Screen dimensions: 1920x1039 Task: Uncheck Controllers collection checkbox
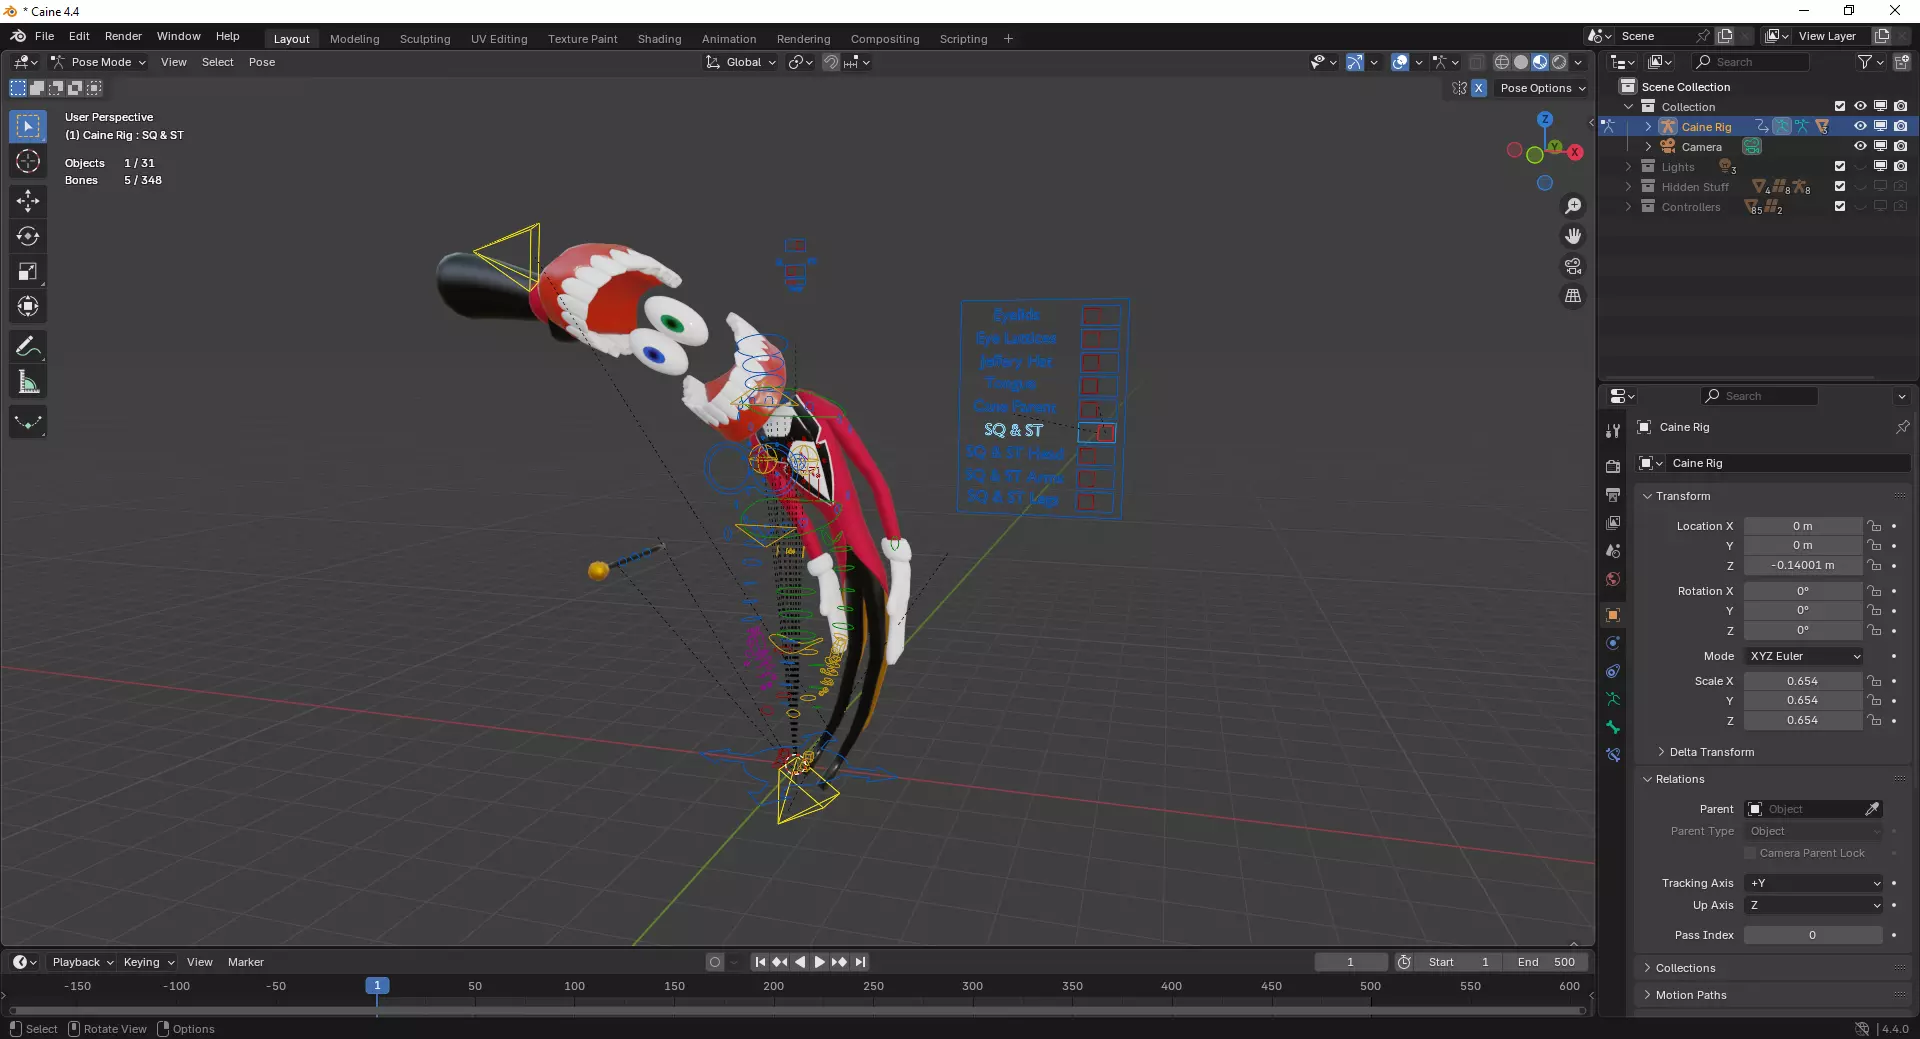point(1840,206)
